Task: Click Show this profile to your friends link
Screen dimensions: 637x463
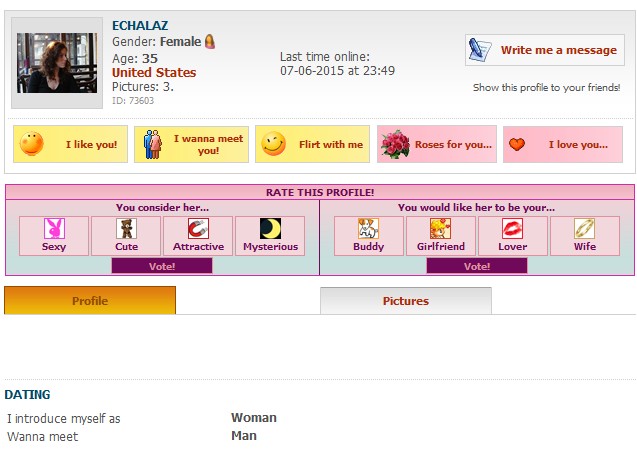Action: point(546,87)
